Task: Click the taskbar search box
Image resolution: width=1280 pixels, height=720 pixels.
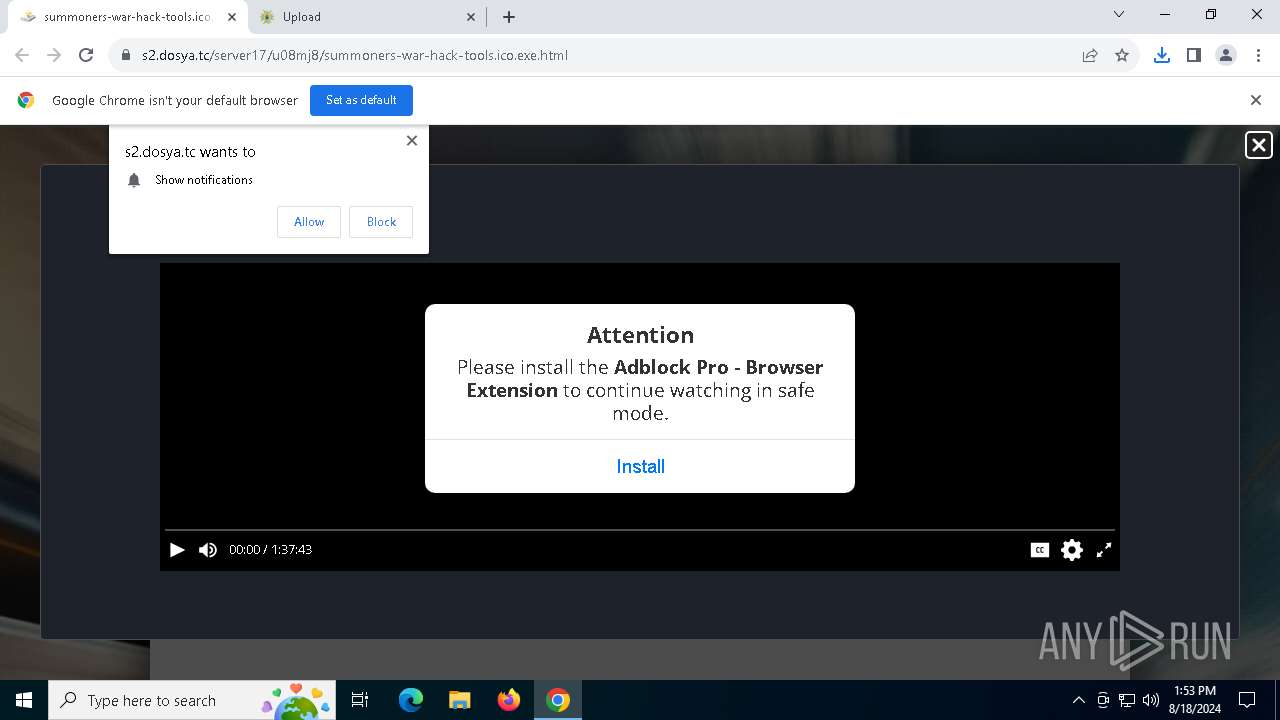Action: pyautogui.click(x=193, y=700)
